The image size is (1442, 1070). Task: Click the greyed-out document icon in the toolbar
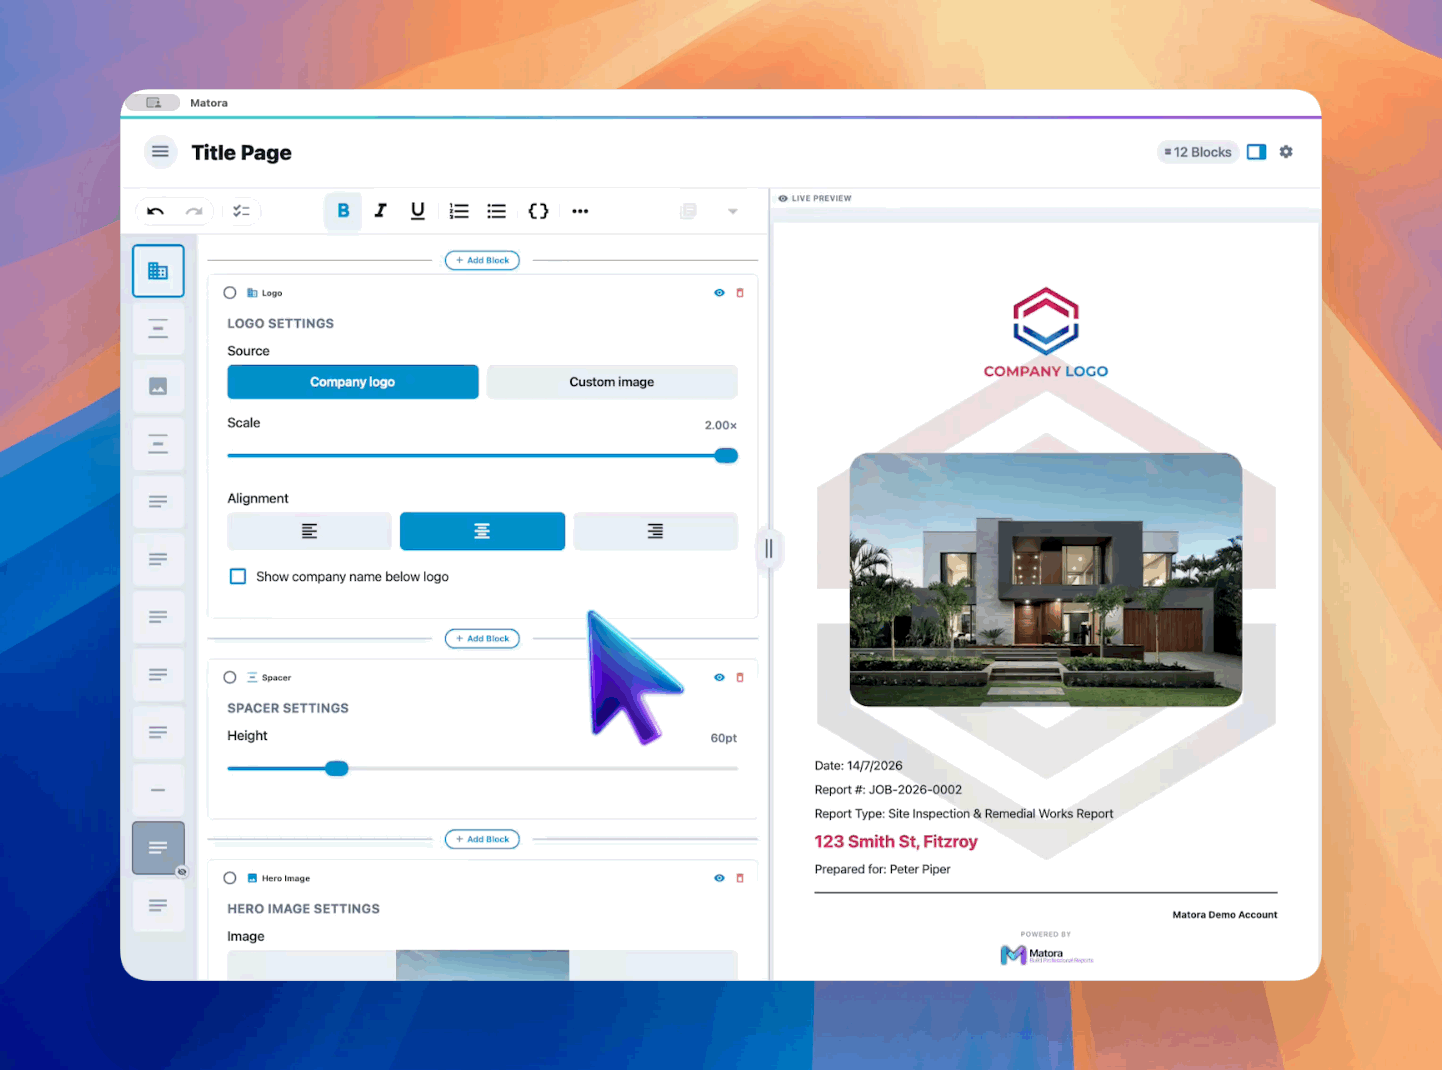[688, 211]
